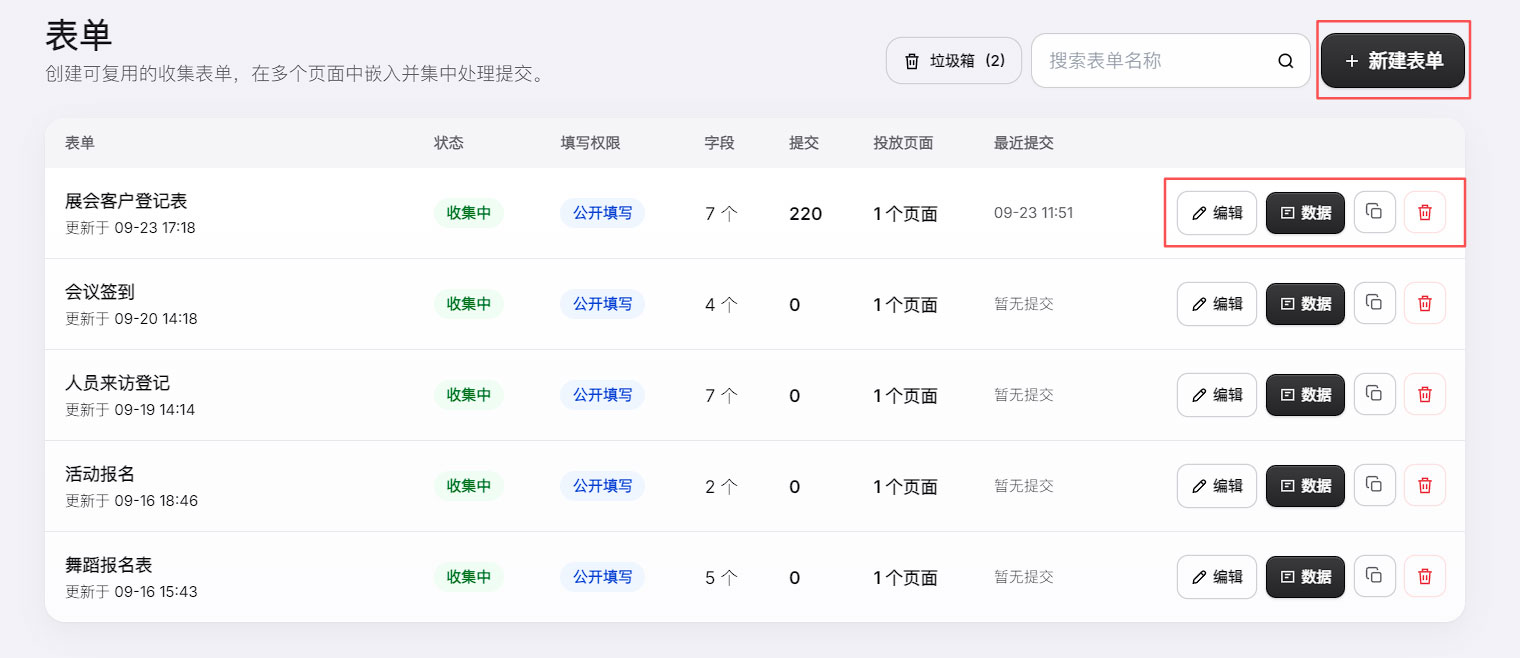Duplicate the 舞蹈报名表 form
Viewport: 1520px width, 658px height.
(1375, 576)
